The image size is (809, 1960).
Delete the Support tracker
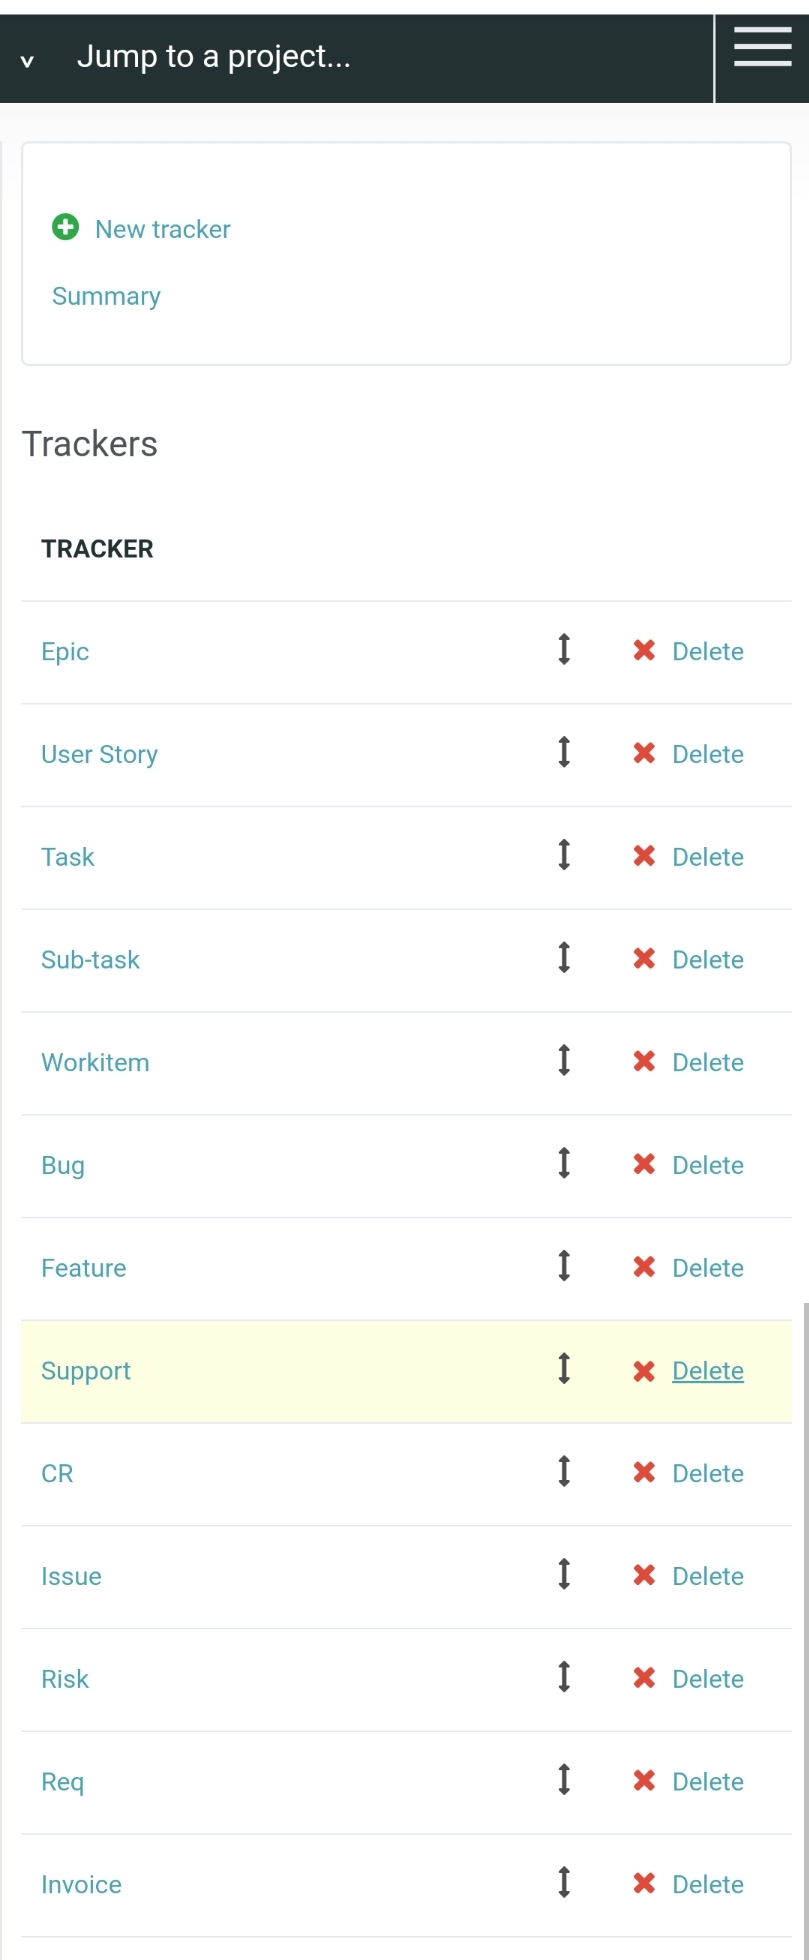point(708,1371)
